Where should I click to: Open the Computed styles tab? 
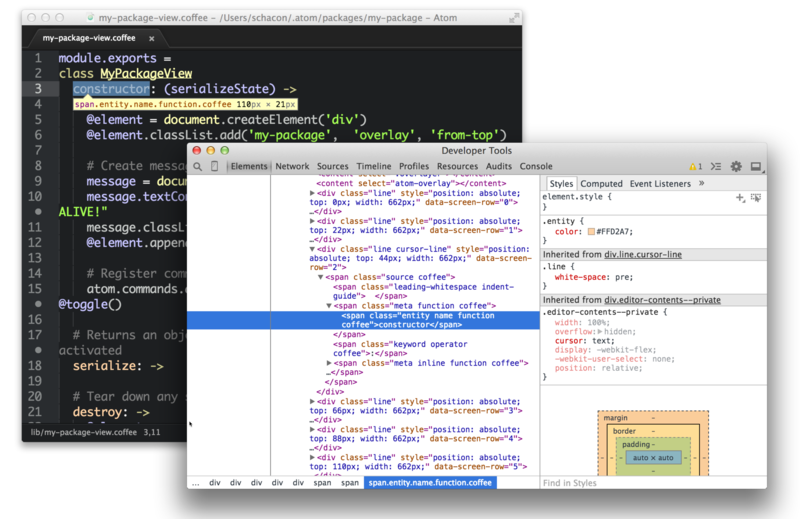click(x=601, y=184)
